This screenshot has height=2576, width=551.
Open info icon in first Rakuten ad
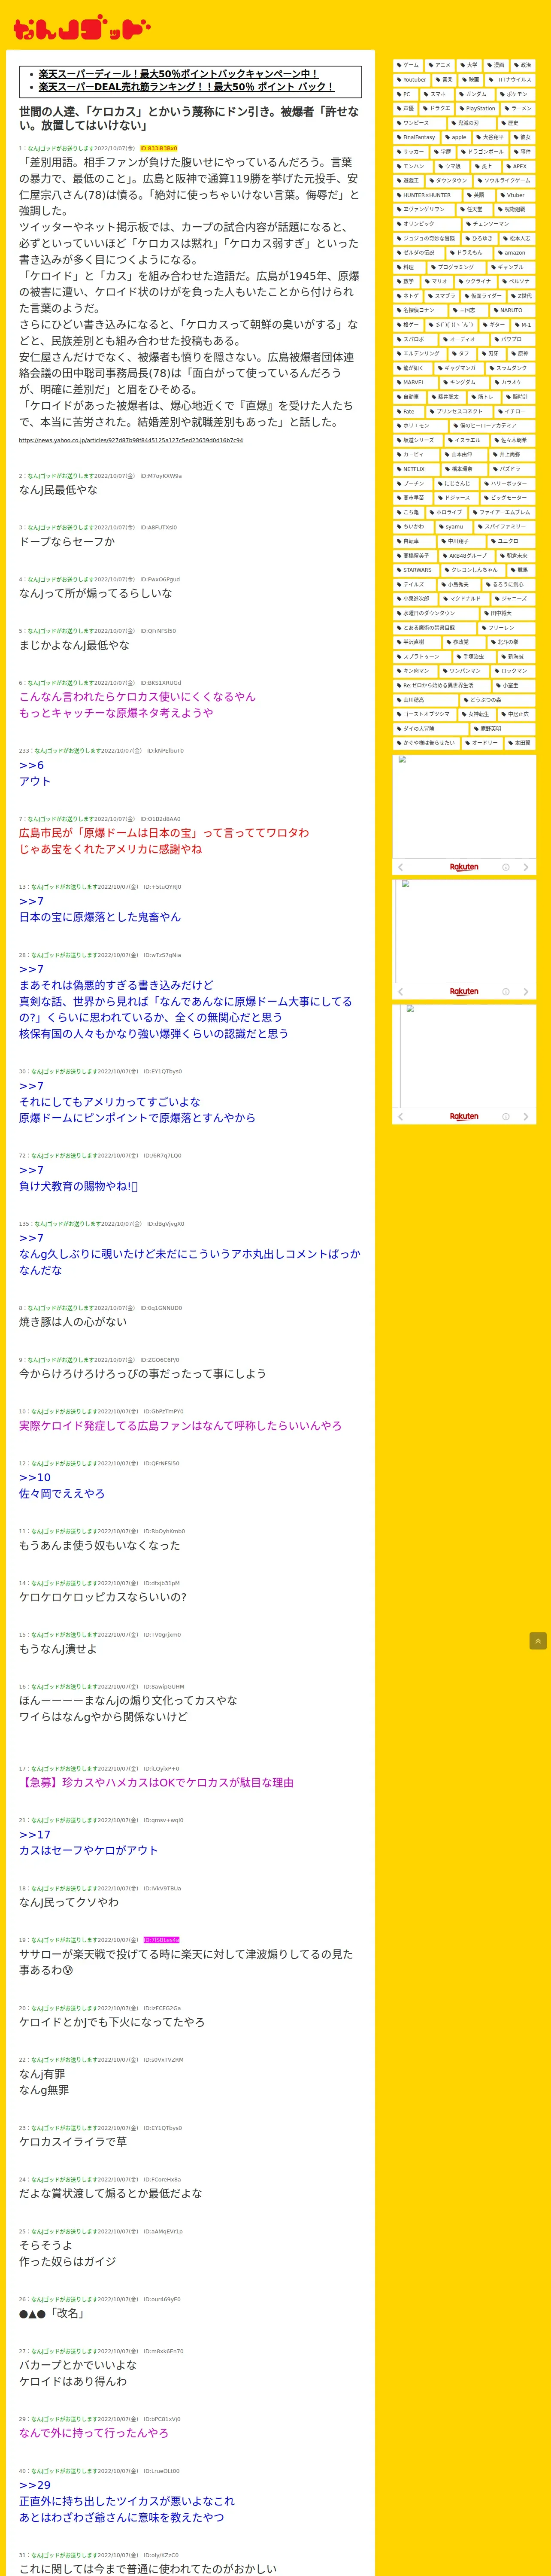tap(506, 867)
